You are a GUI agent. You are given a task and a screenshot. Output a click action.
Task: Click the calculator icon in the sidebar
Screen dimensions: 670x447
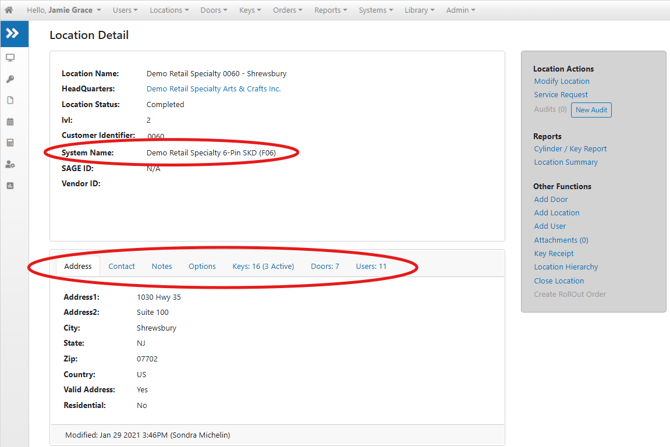pos(11,143)
